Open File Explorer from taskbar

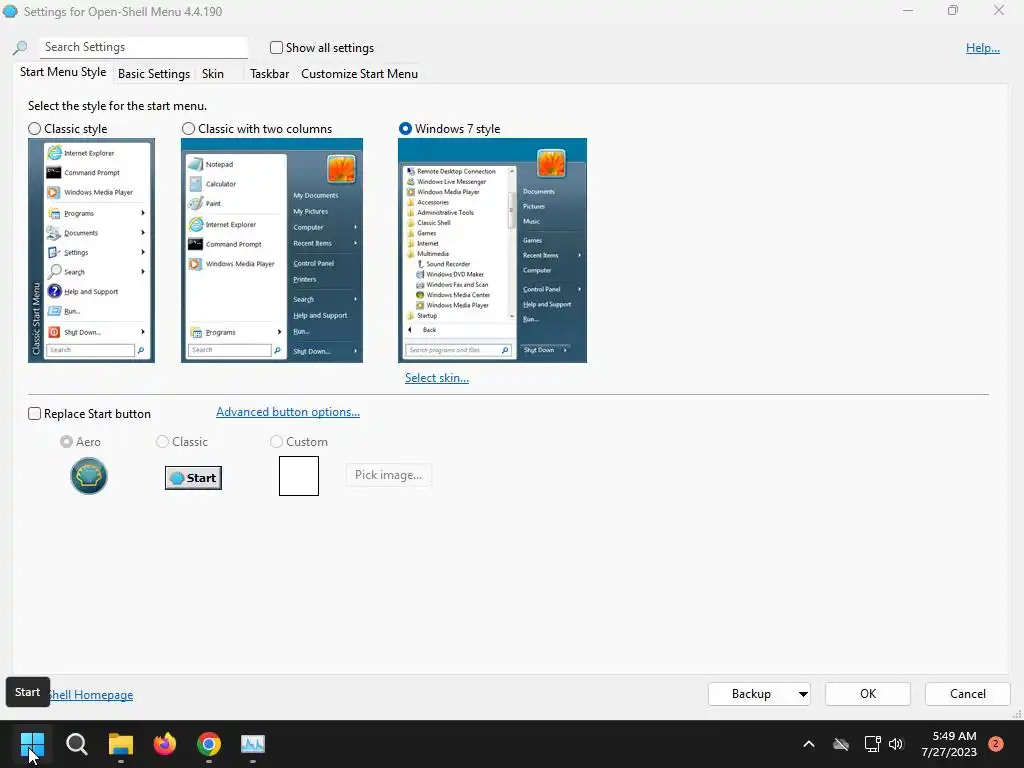pyautogui.click(x=121, y=744)
